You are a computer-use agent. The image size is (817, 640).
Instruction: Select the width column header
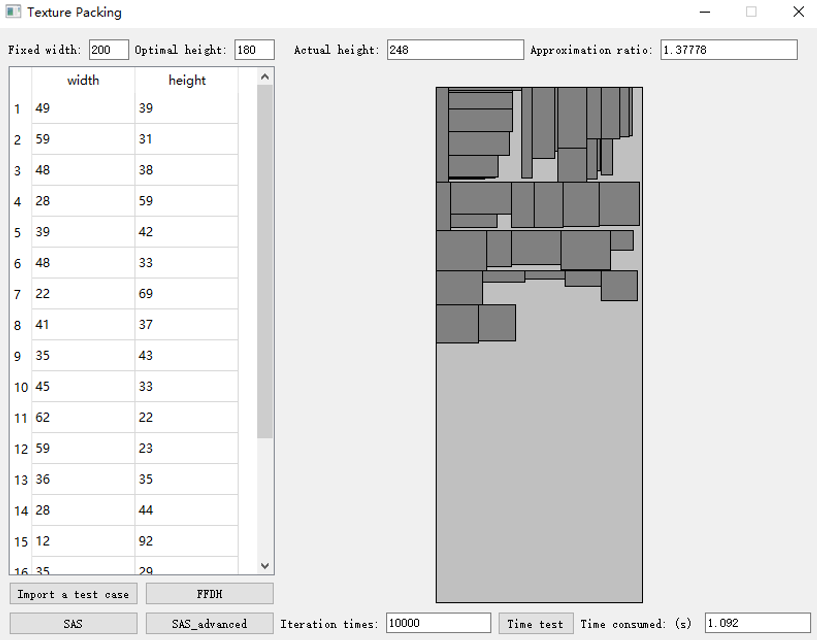click(83, 80)
